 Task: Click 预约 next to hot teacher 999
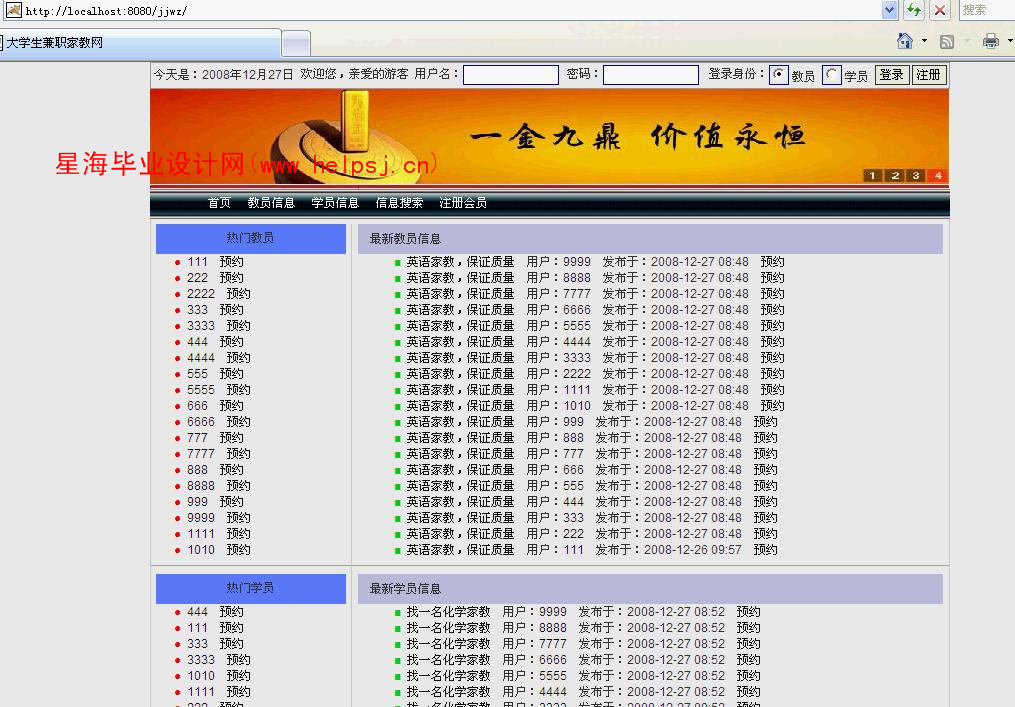click(x=231, y=502)
